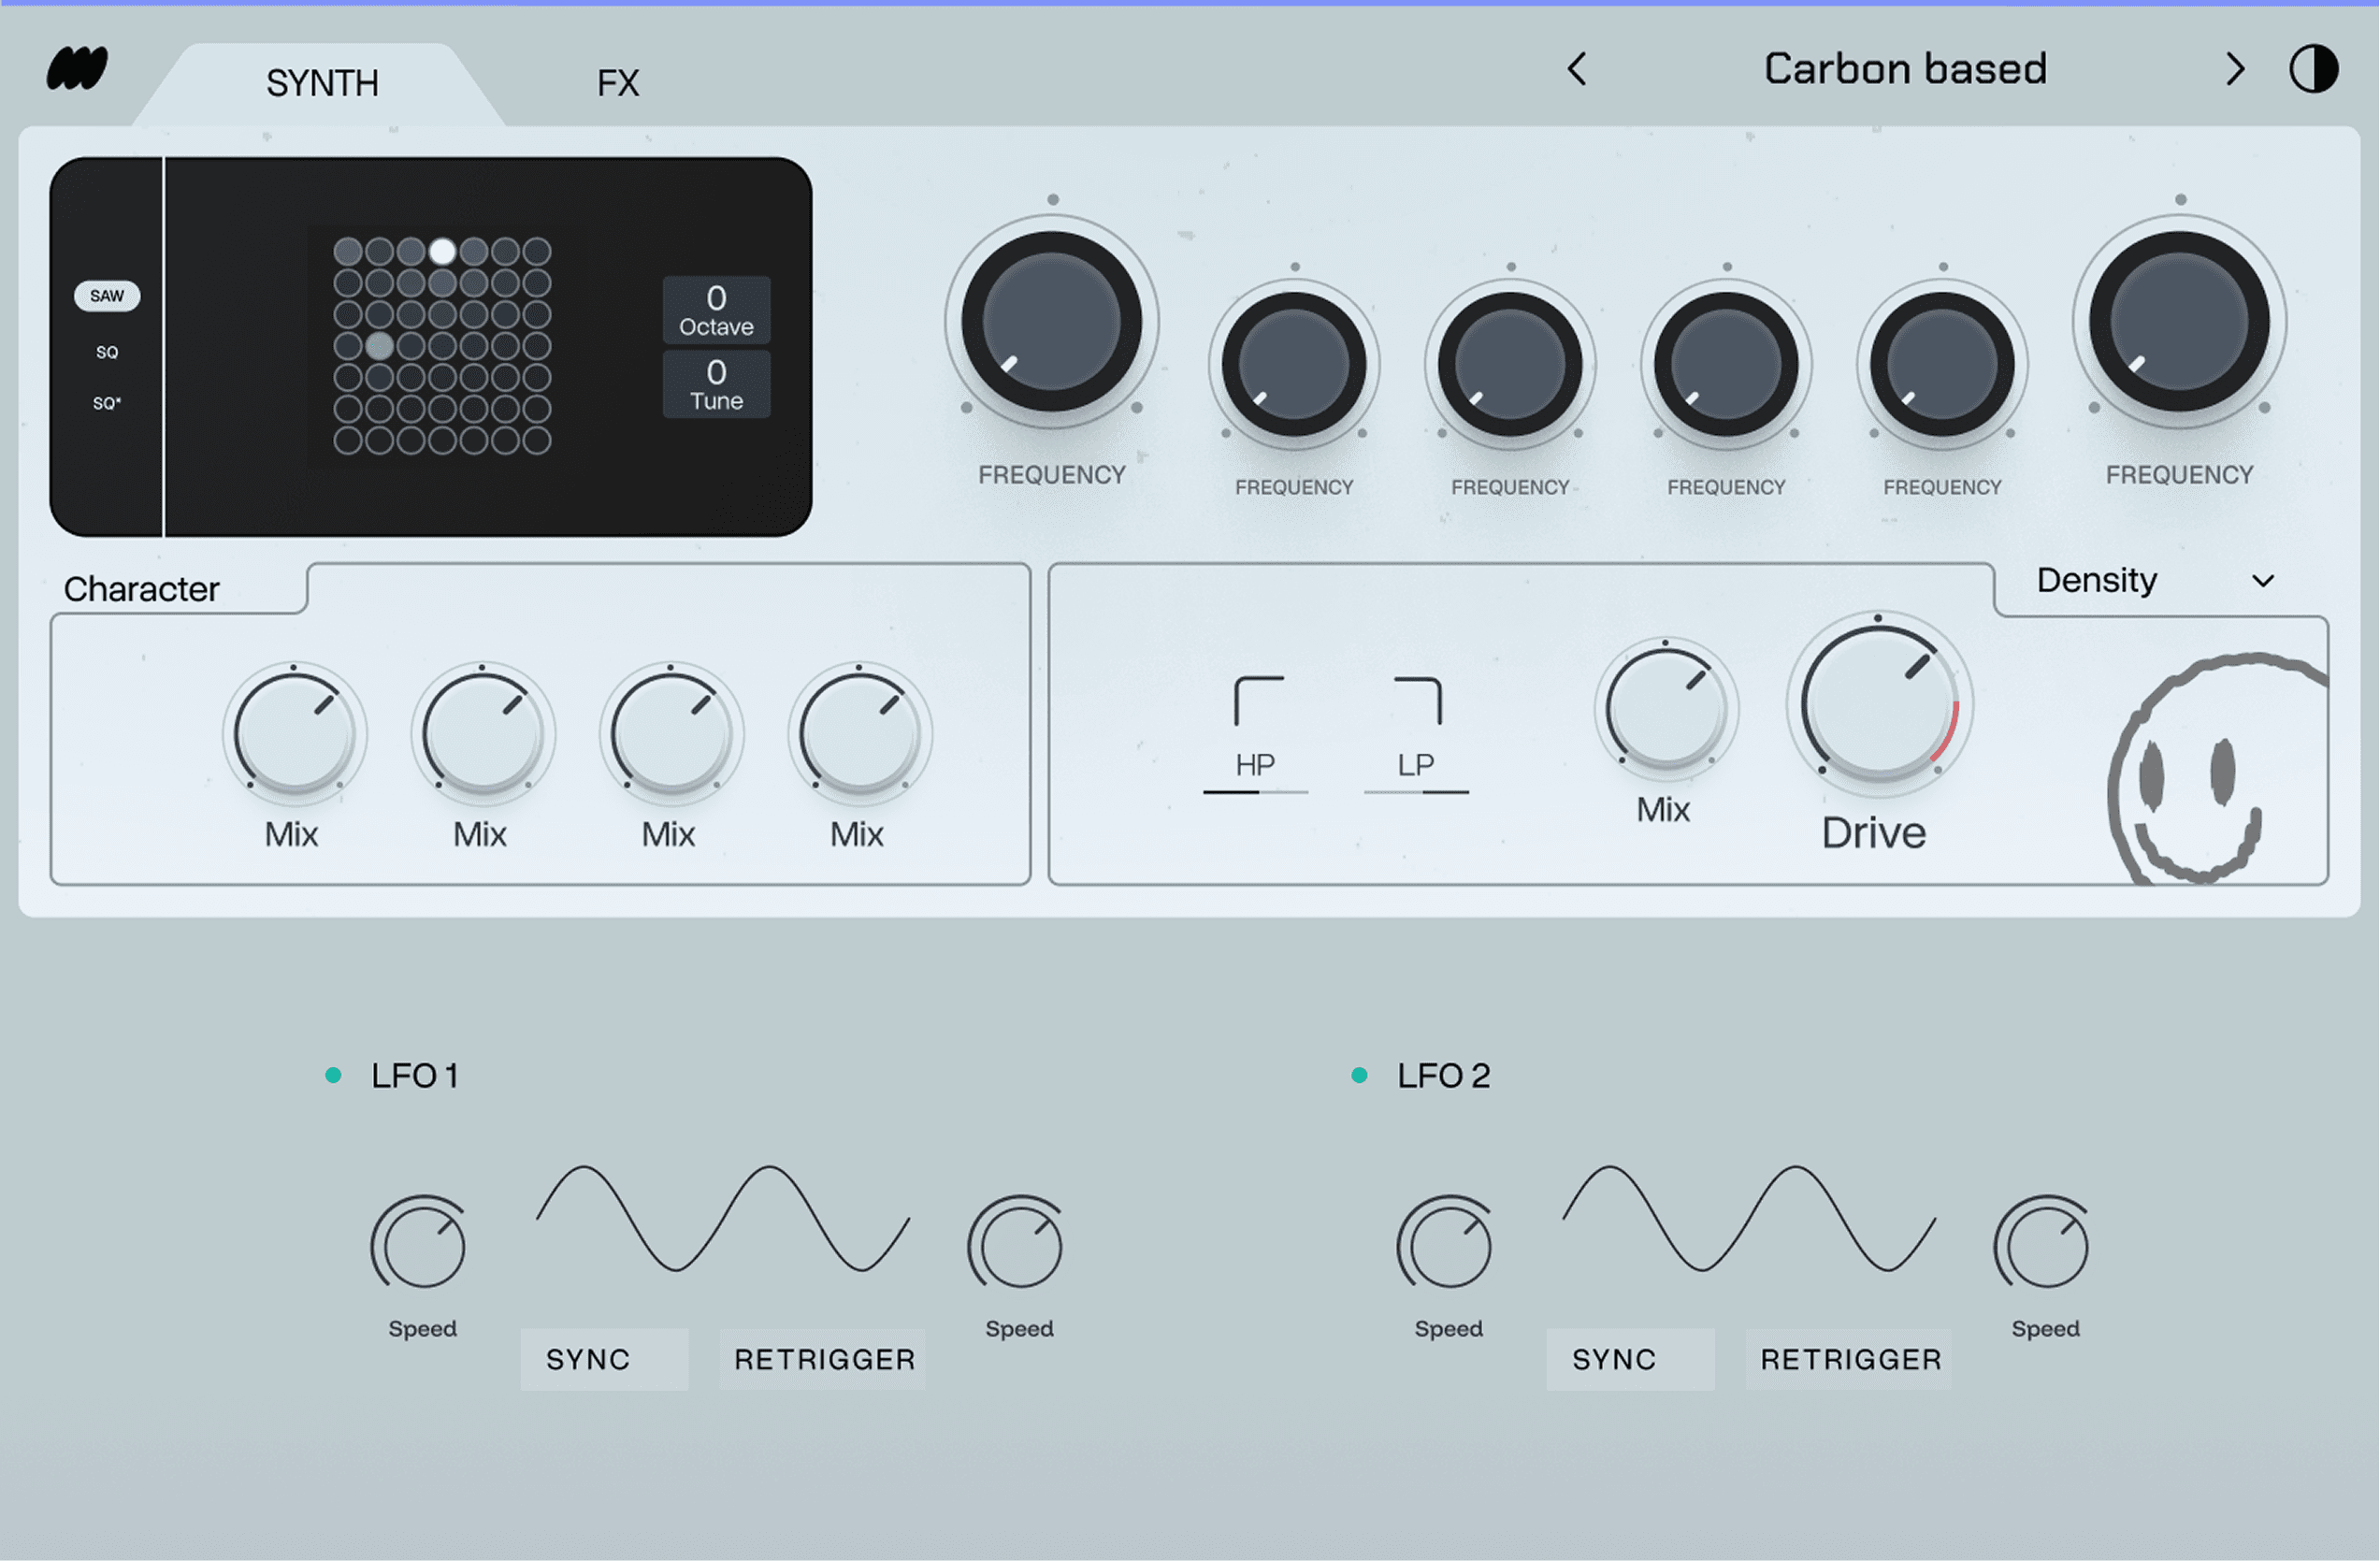Toggle the LFO 2 green indicator dot
2380x1561 pixels.
point(1359,1076)
